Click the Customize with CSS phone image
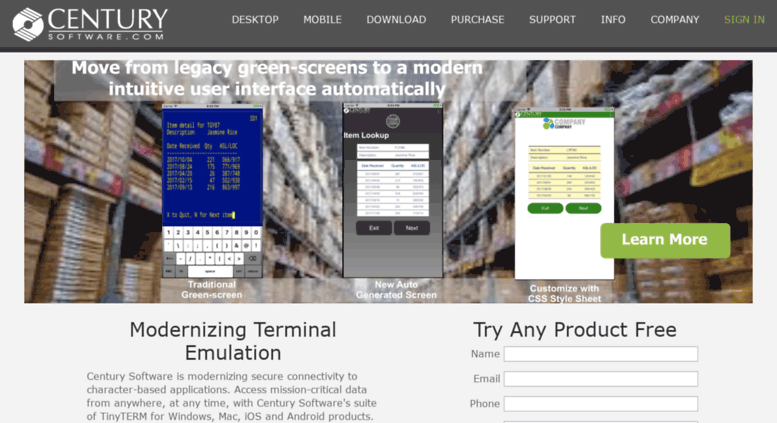777x423 pixels. coord(564,193)
